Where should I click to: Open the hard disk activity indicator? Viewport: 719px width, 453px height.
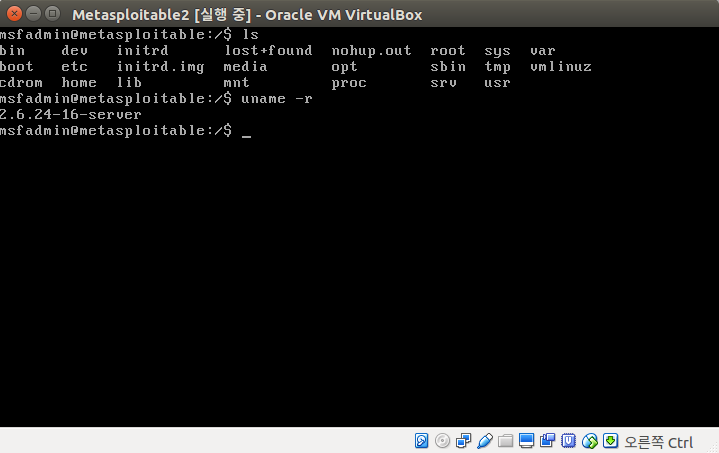click(x=421, y=441)
